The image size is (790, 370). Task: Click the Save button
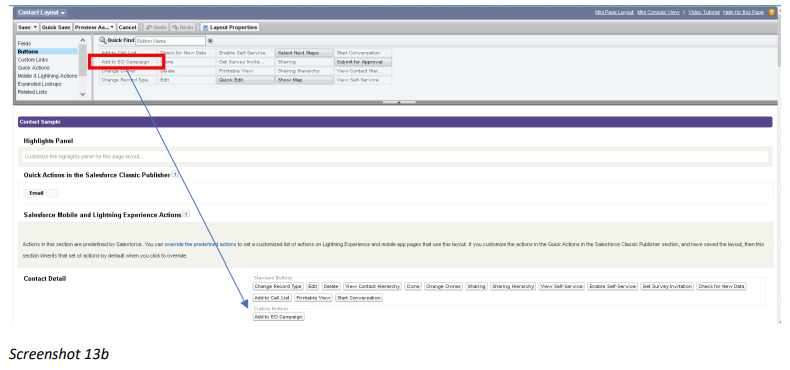coord(24,27)
